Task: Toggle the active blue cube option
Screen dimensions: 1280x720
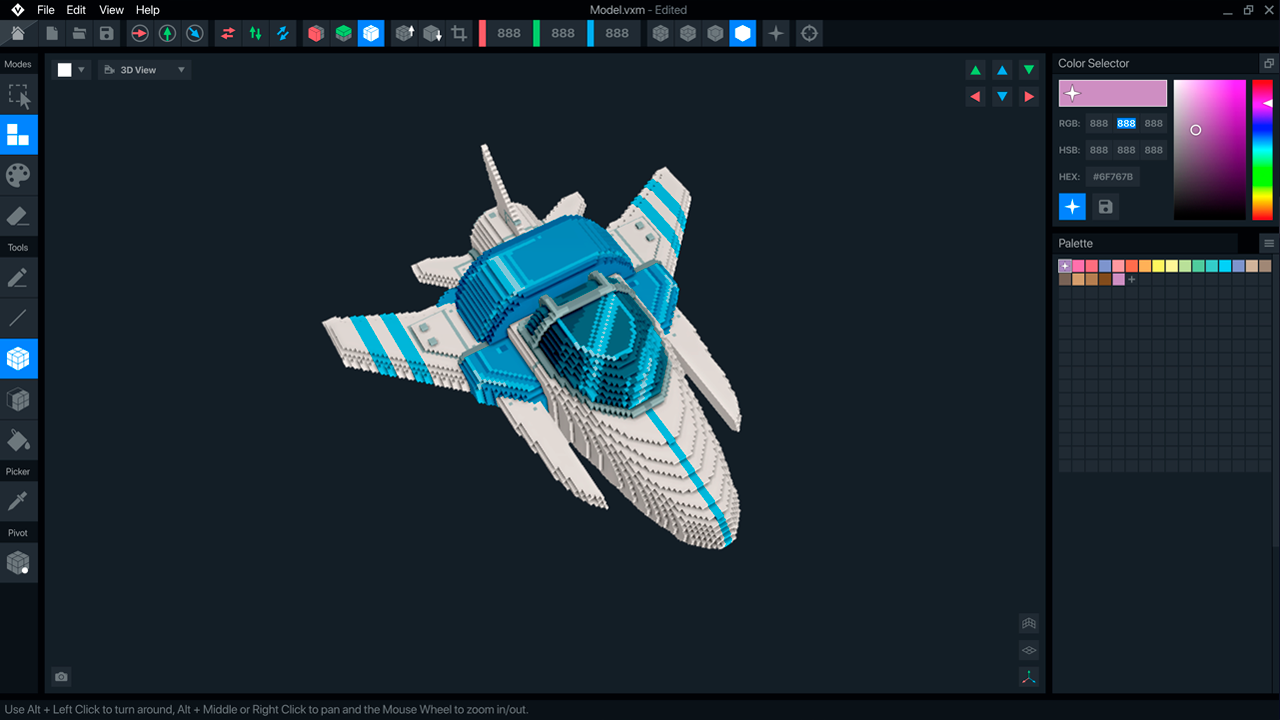Action: point(371,33)
